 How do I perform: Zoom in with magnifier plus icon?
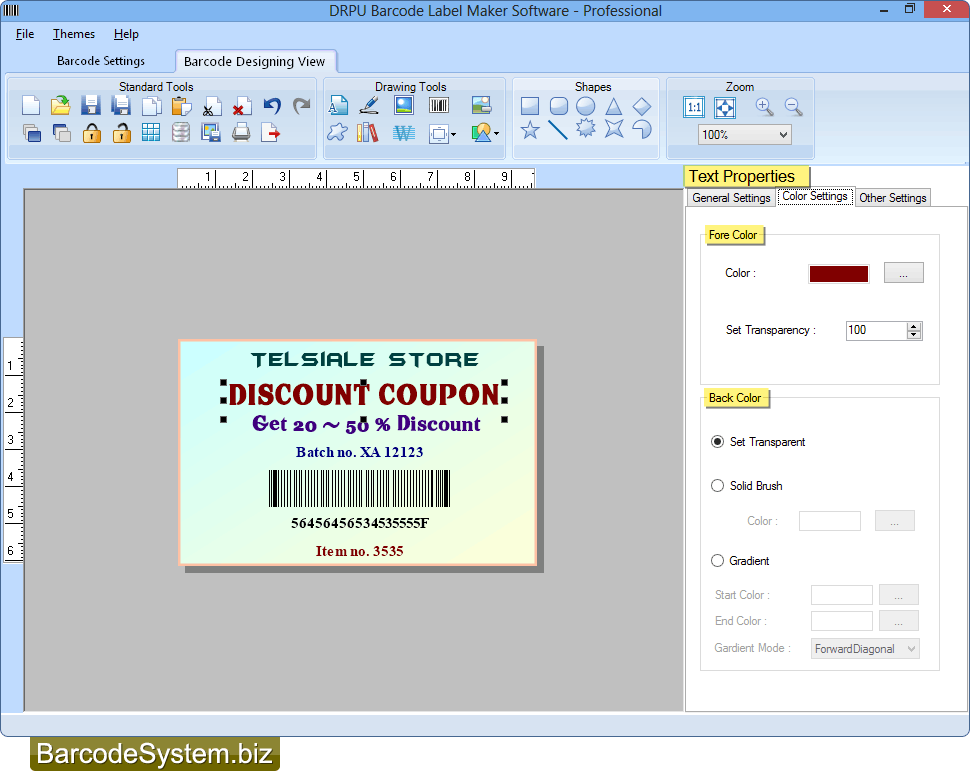(765, 107)
